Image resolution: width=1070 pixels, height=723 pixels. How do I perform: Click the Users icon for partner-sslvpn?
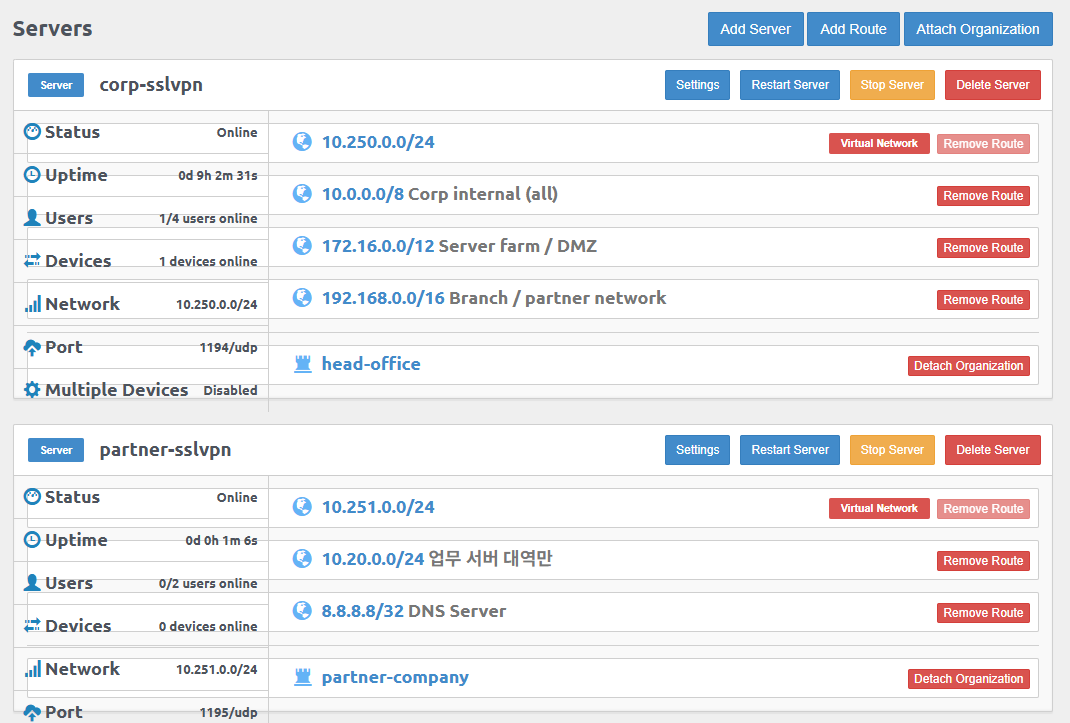click(32, 583)
